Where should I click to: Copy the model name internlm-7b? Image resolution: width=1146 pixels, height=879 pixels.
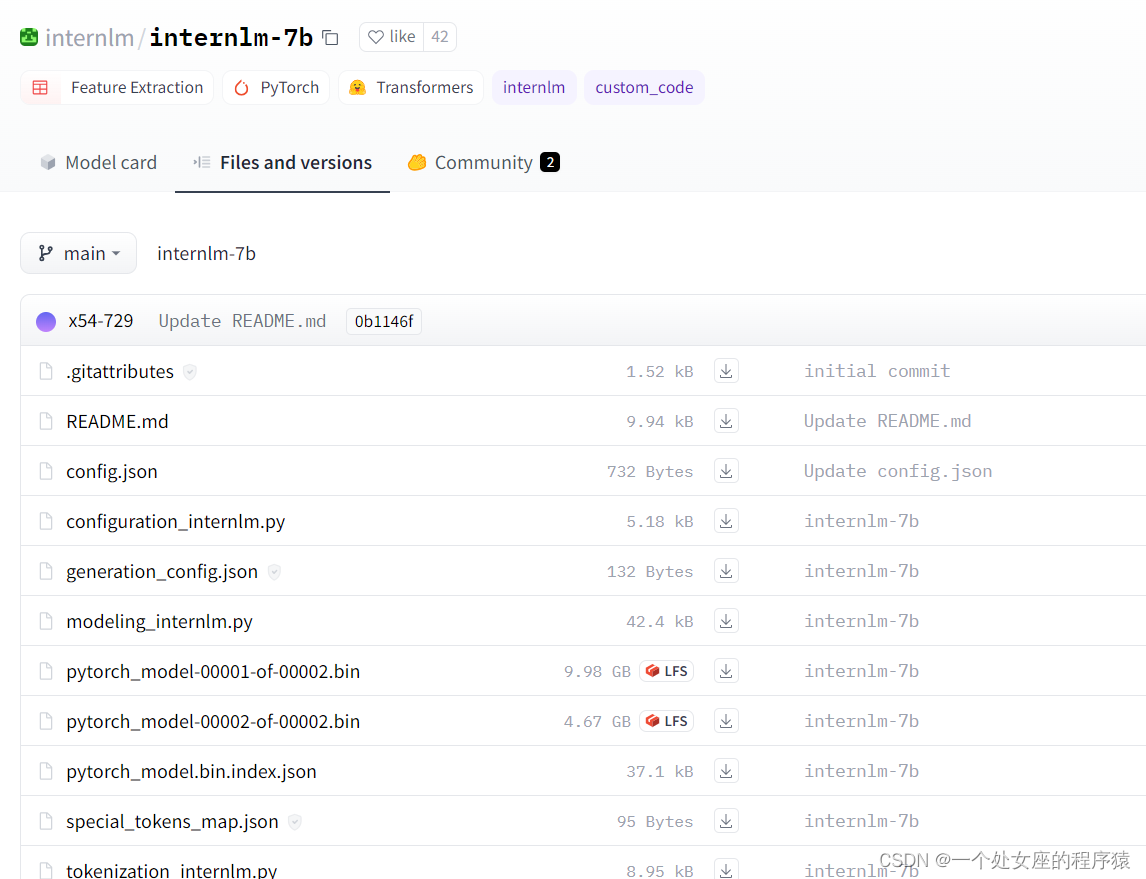[330, 37]
